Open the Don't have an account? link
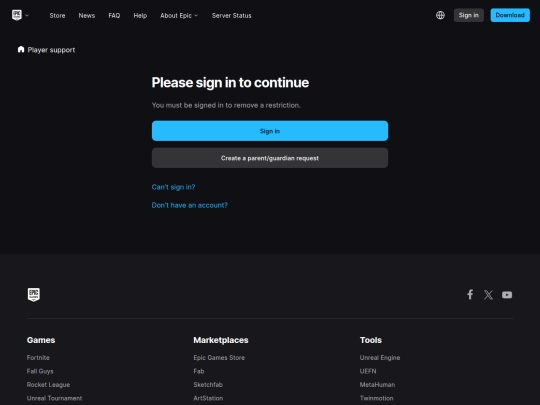This screenshot has height=405, width=540. pos(190,205)
